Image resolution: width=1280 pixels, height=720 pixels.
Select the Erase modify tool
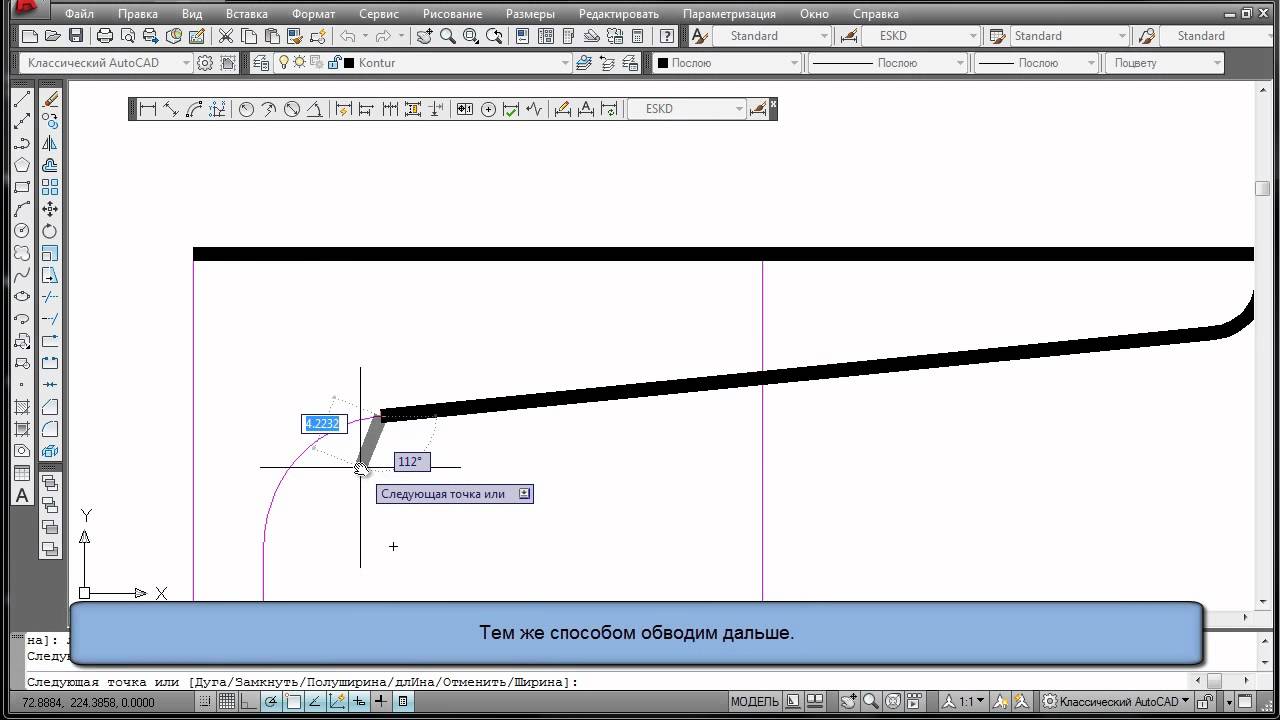pyautogui.click(x=50, y=99)
